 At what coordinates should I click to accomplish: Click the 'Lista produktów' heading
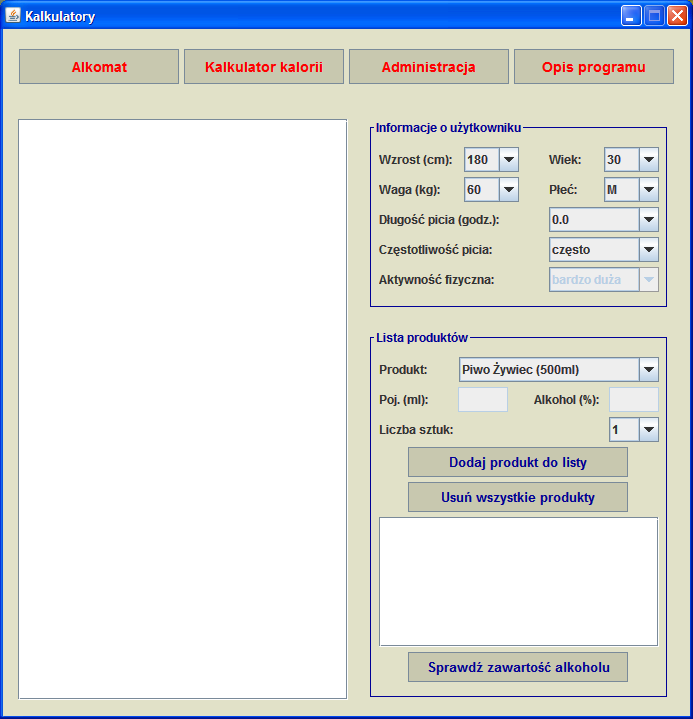coord(422,338)
